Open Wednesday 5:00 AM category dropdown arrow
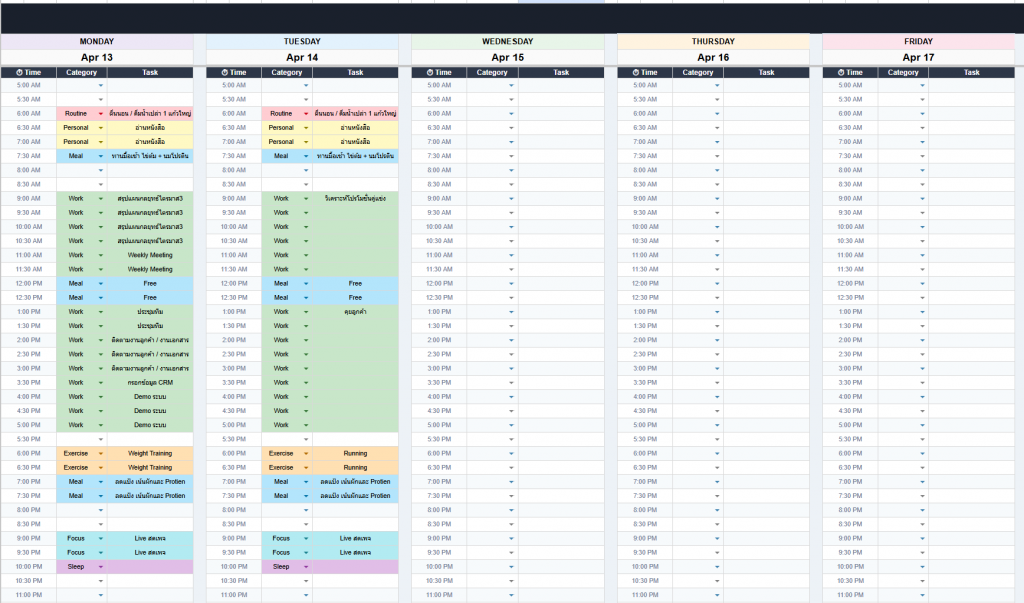The image size is (1024, 603). click(x=511, y=86)
